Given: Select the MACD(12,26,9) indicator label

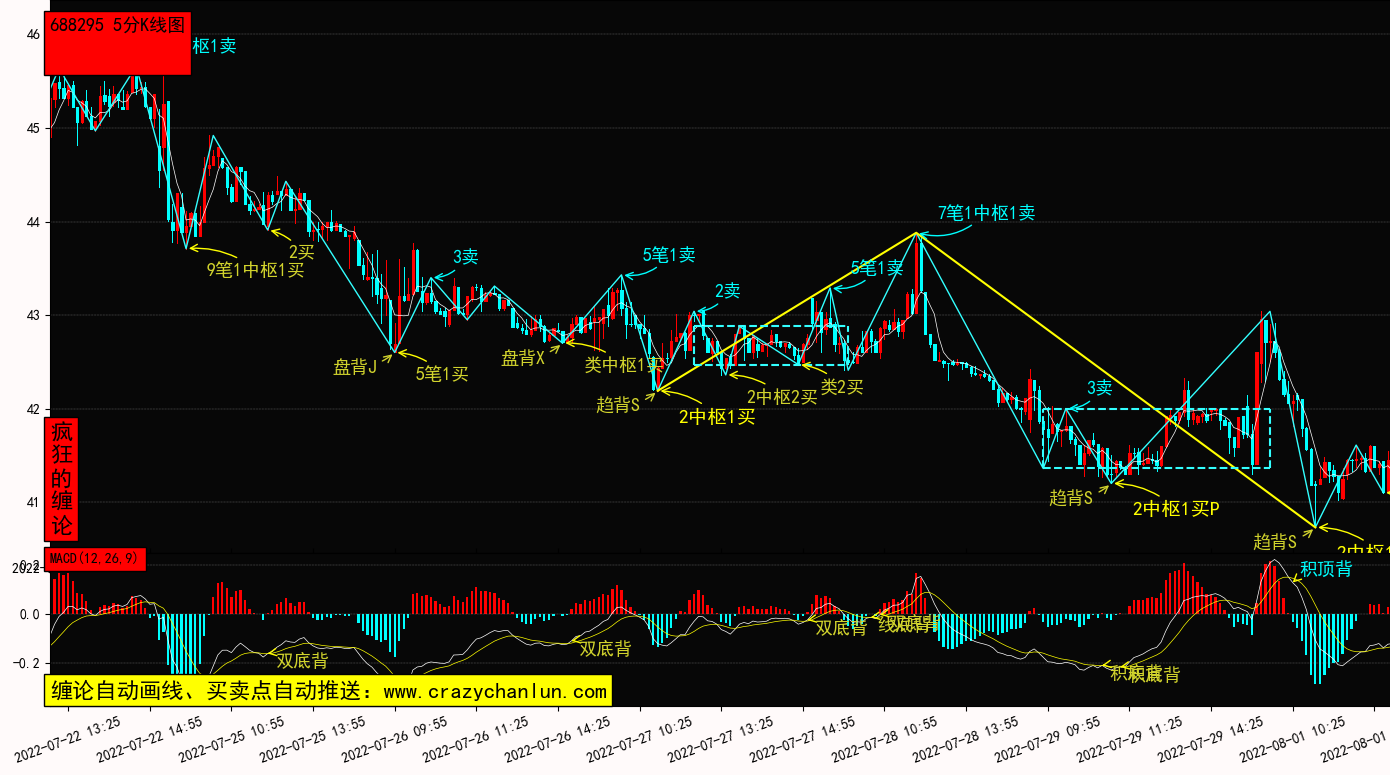Looking at the screenshot, I should click(x=96, y=558).
